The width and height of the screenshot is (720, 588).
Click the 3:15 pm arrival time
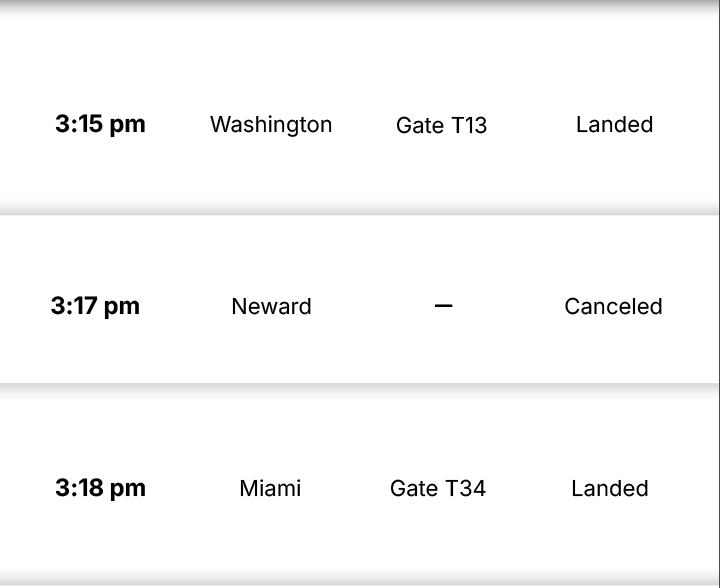click(x=100, y=125)
